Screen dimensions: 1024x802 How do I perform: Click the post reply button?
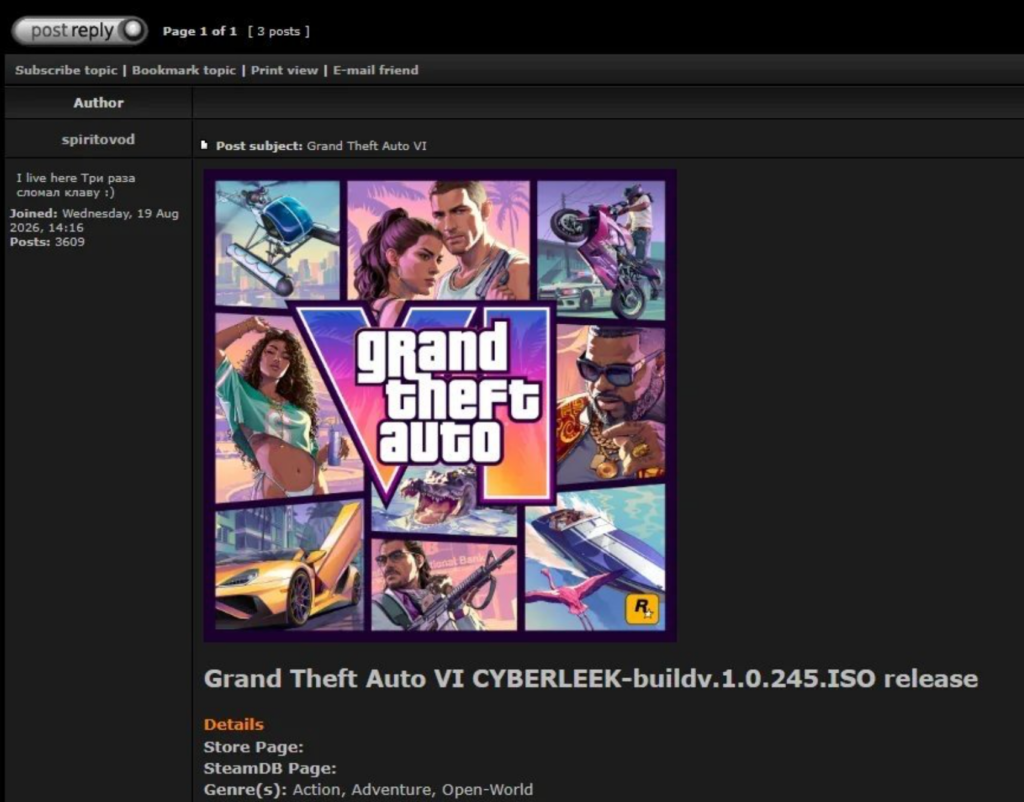(x=80, y=31)
